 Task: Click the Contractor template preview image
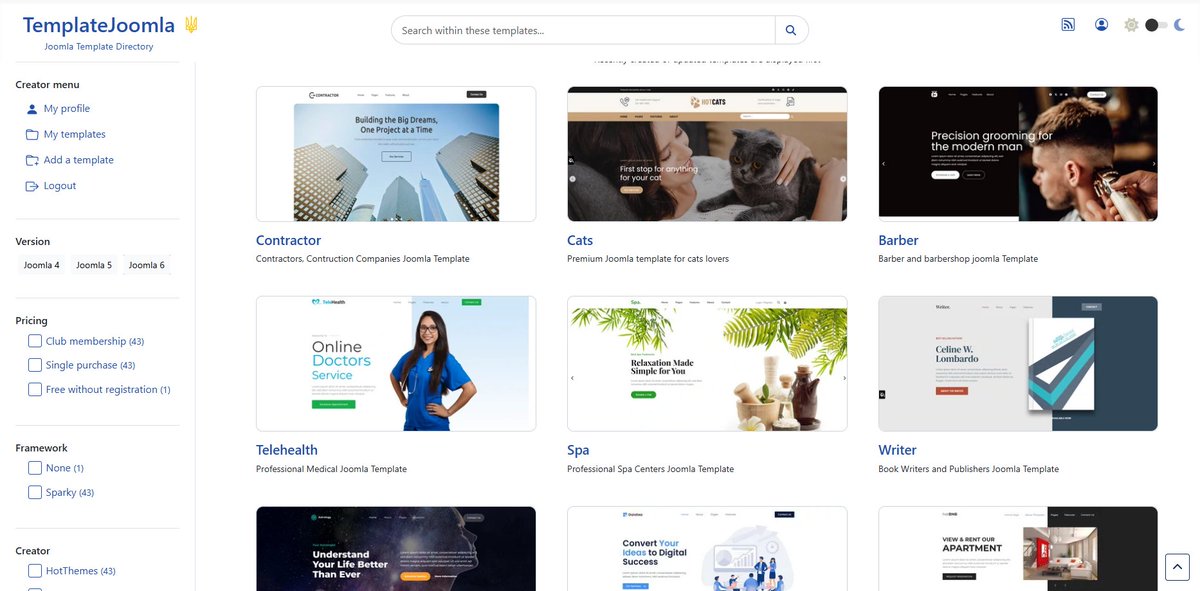coord(396,154)
